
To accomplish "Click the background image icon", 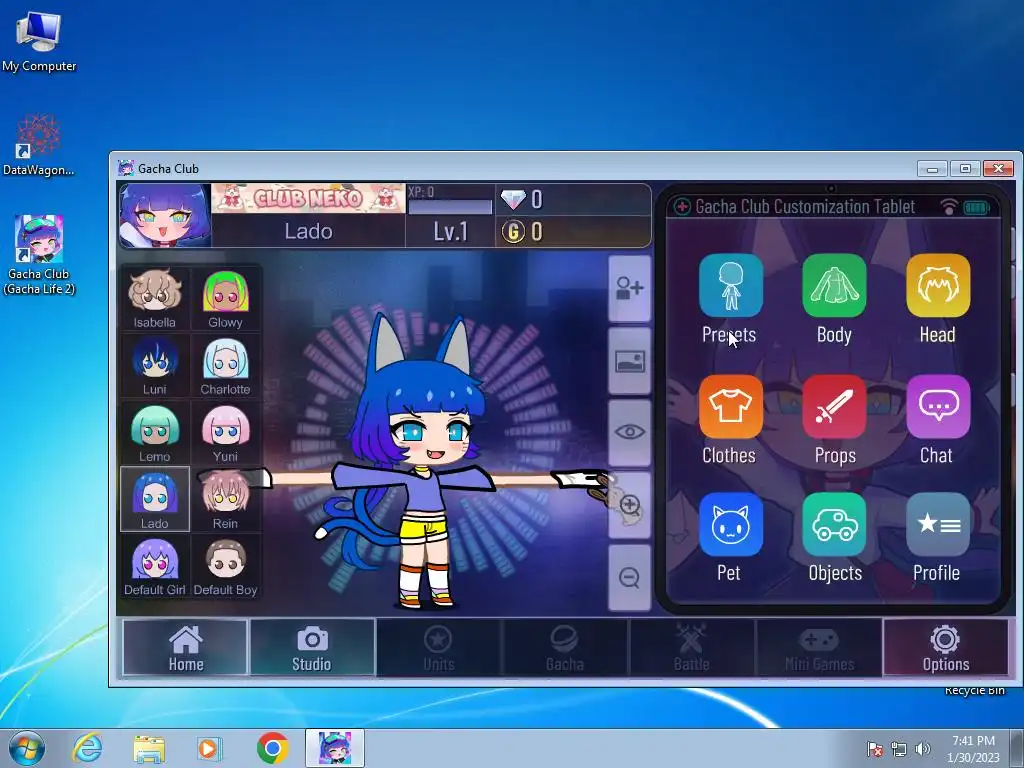I will click(x=630, y=361).
